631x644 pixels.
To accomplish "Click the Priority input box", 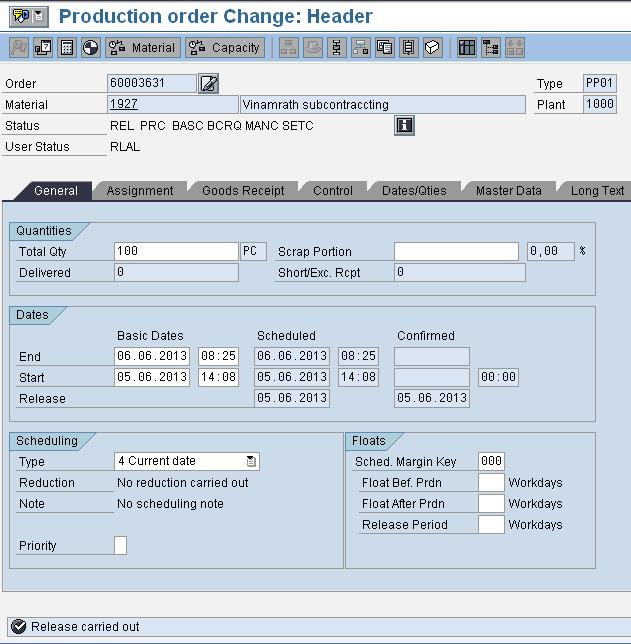I will tap(121, 545).
